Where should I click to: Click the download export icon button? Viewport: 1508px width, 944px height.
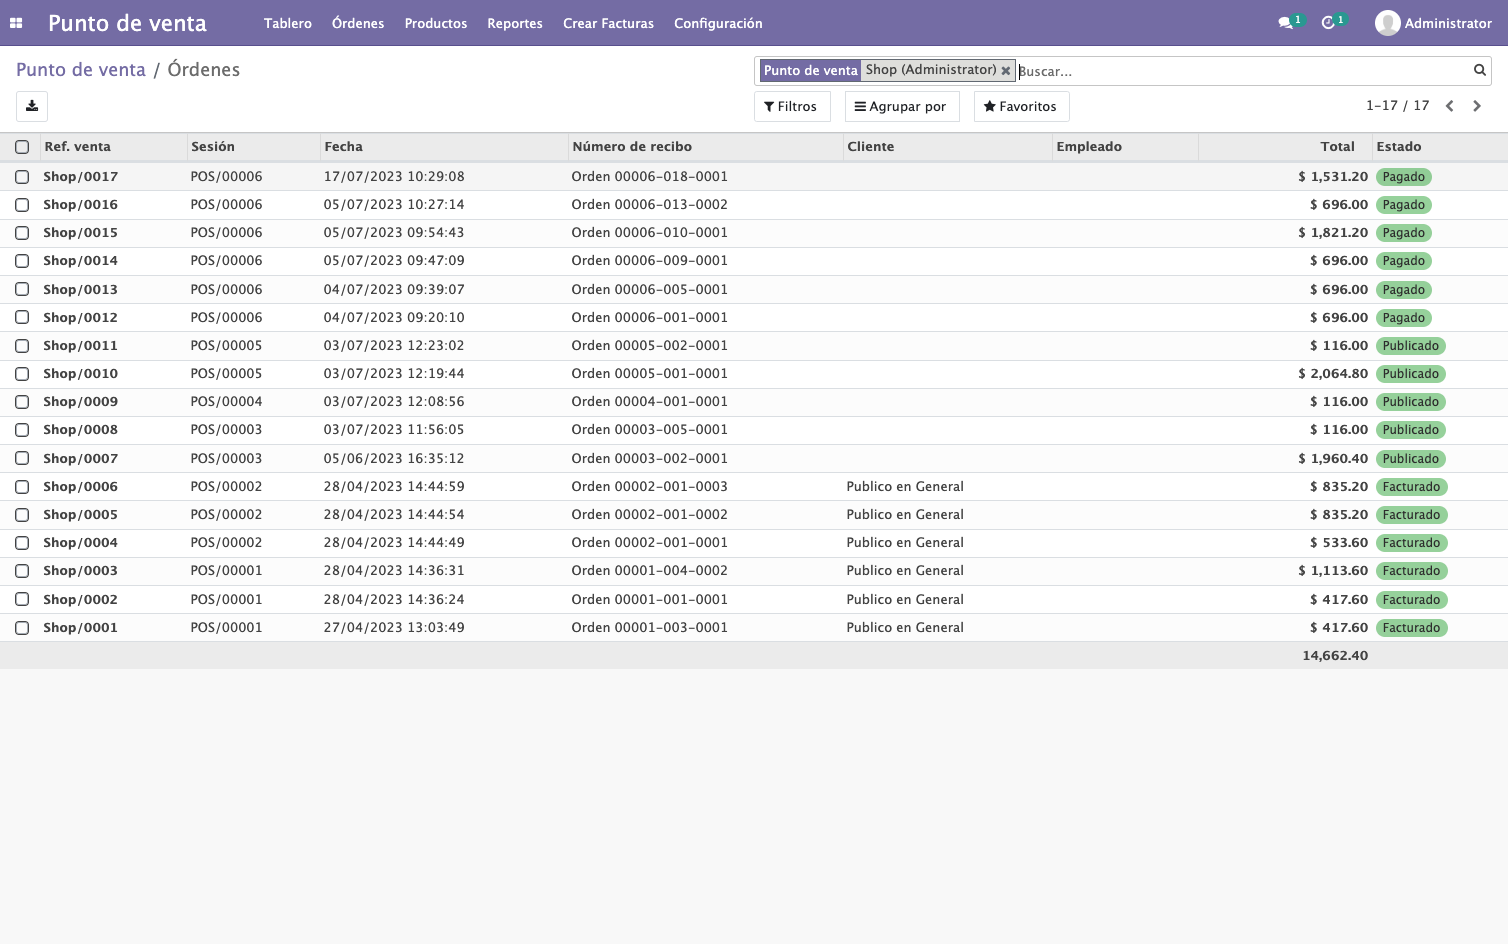(x=32, y=106)
